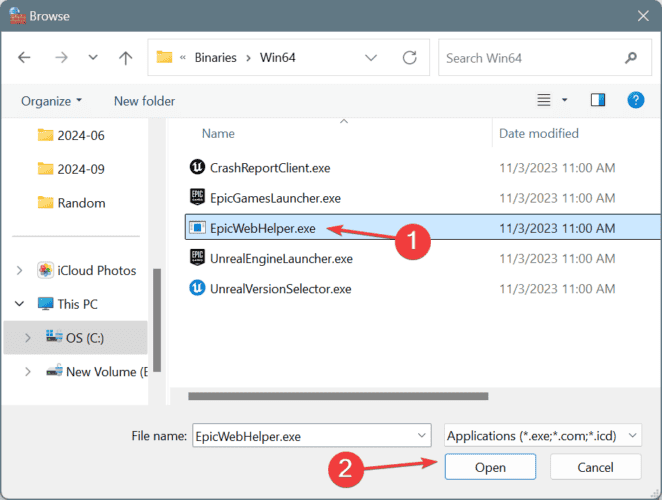Expand the iCloud Photos tree item
This screenshot has height=500, width=662.
[x=20, y=270]
